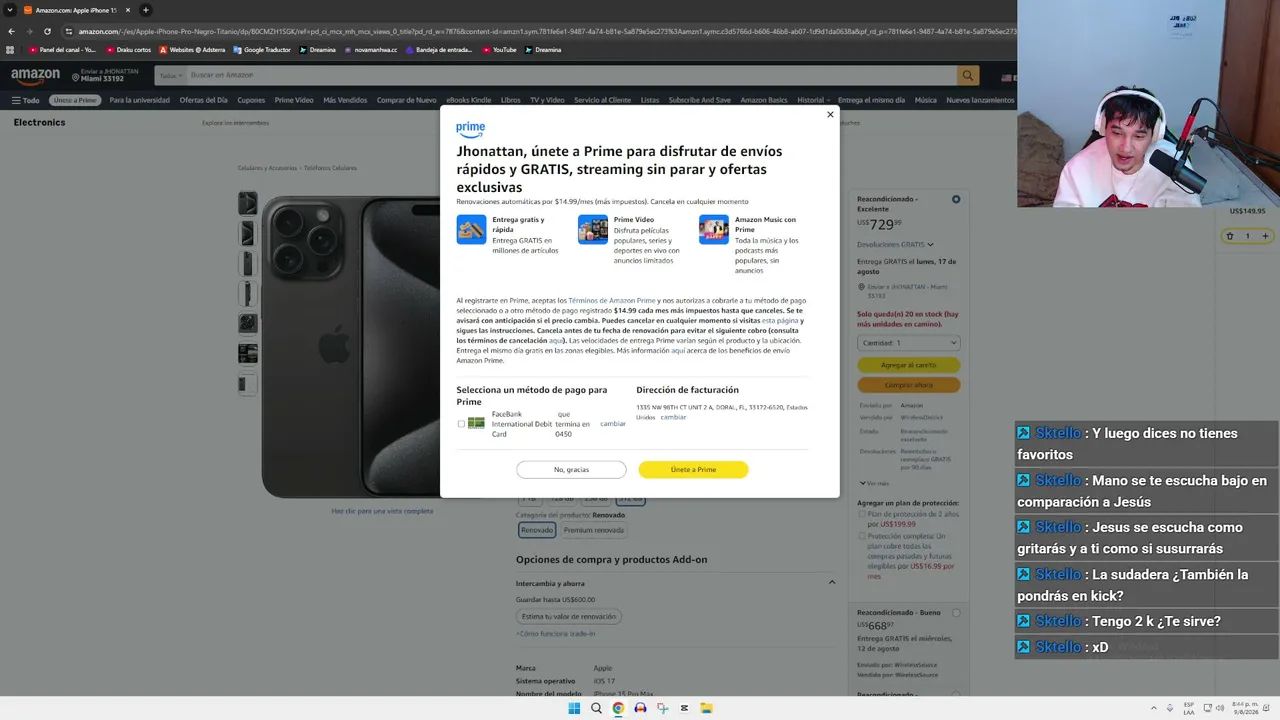Click the cart trash delete icon

(1230, 236)
